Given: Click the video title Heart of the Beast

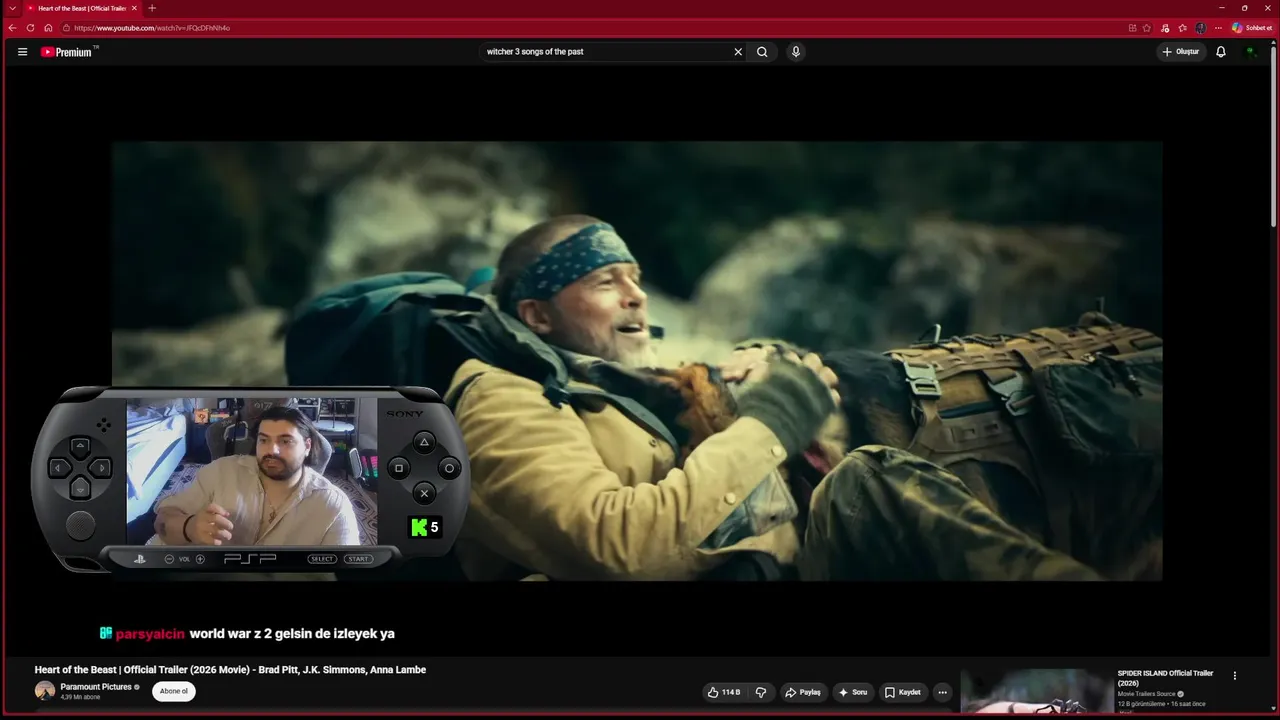Looking at the screenshot, I should click(230, 670).
